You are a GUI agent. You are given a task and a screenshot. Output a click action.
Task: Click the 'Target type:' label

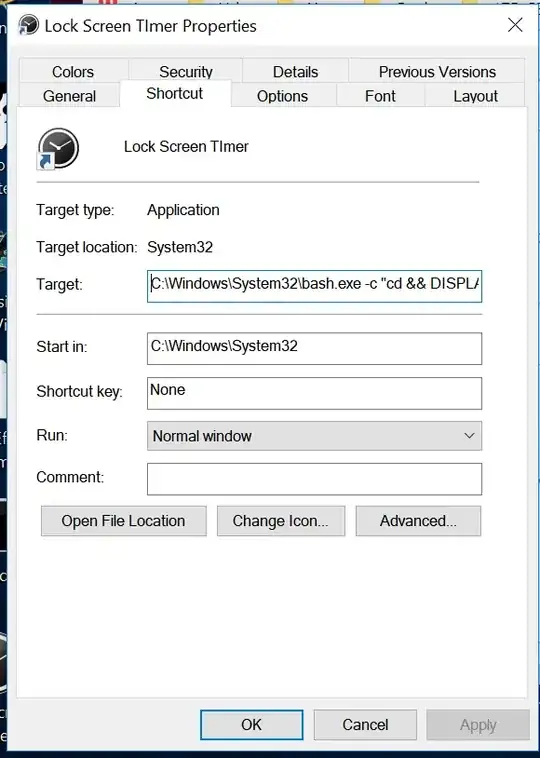click(x=75, y=210)
